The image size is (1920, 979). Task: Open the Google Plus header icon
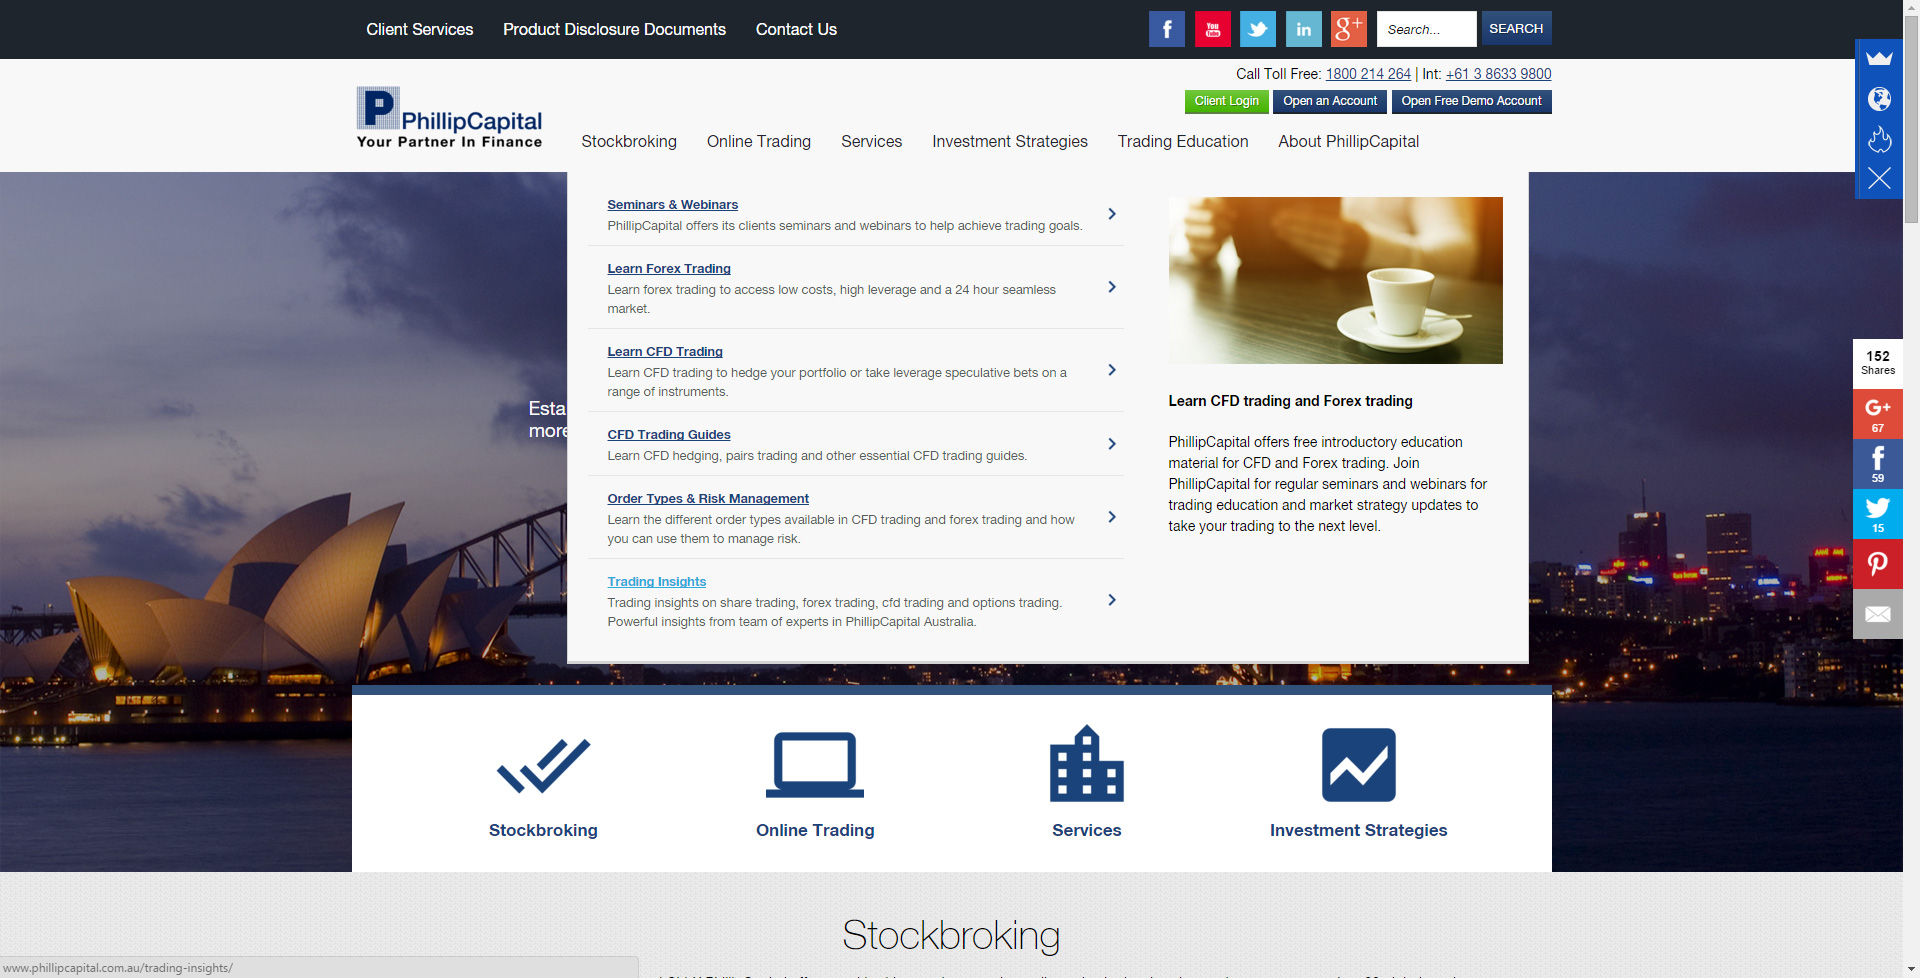1348,29
